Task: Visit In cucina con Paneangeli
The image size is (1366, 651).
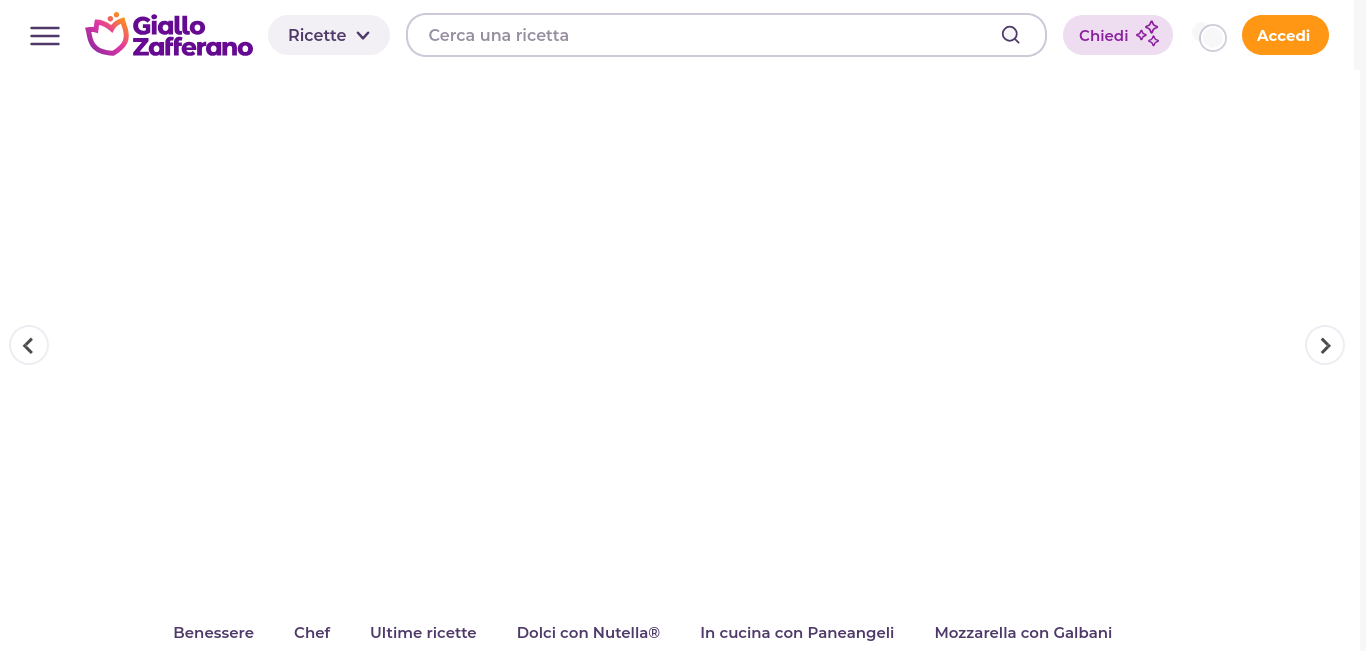Action: coord(797,633)
